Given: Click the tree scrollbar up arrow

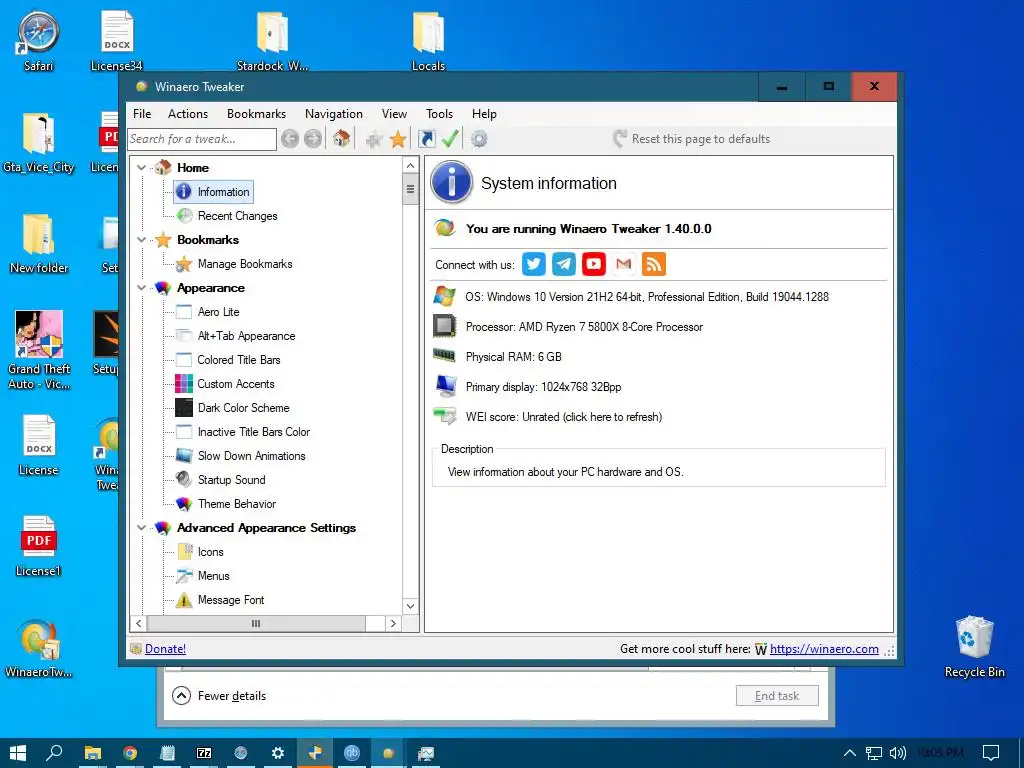Looking at the screenshot, I should tap(410, 165).
